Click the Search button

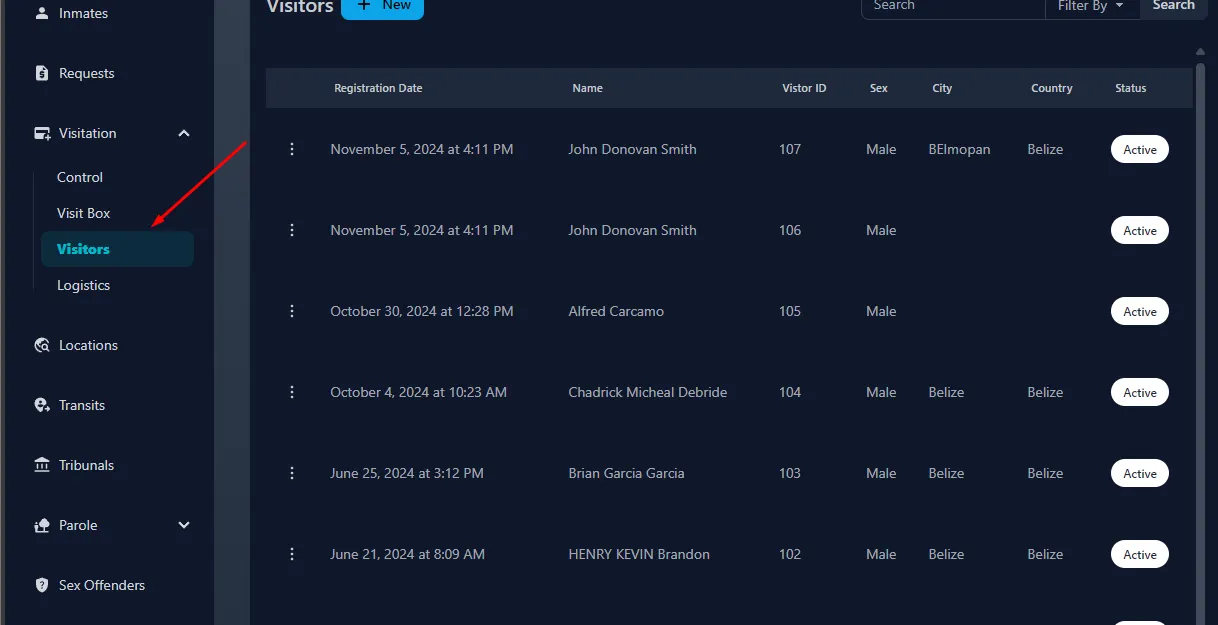1173,6
